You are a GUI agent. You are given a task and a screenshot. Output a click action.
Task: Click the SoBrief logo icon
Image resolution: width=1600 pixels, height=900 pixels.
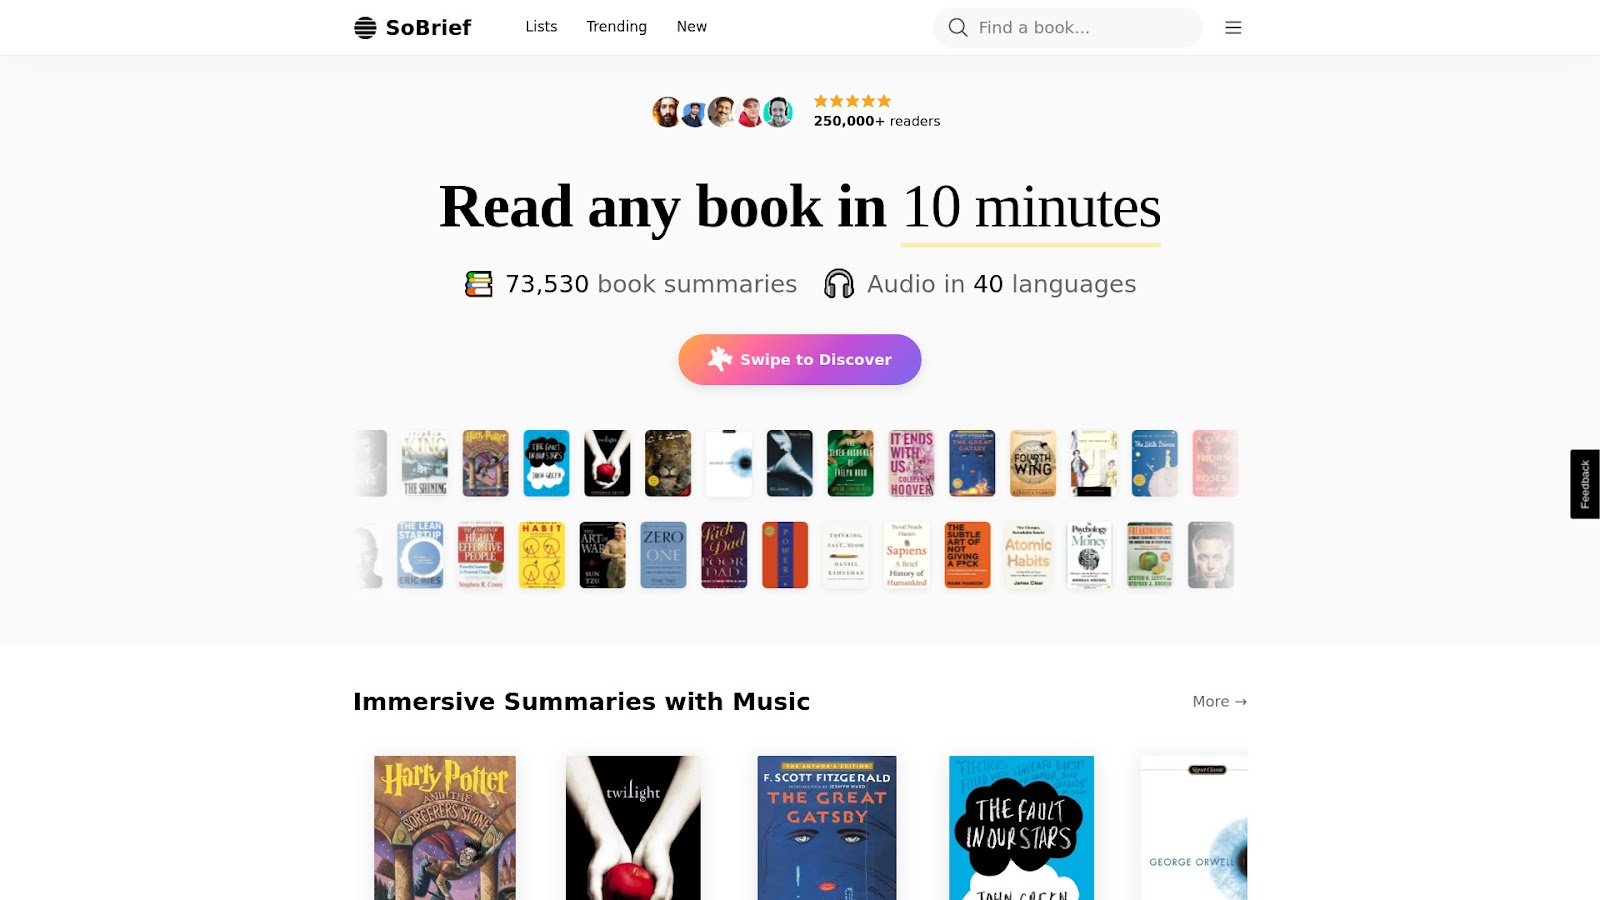pos(365,27)
